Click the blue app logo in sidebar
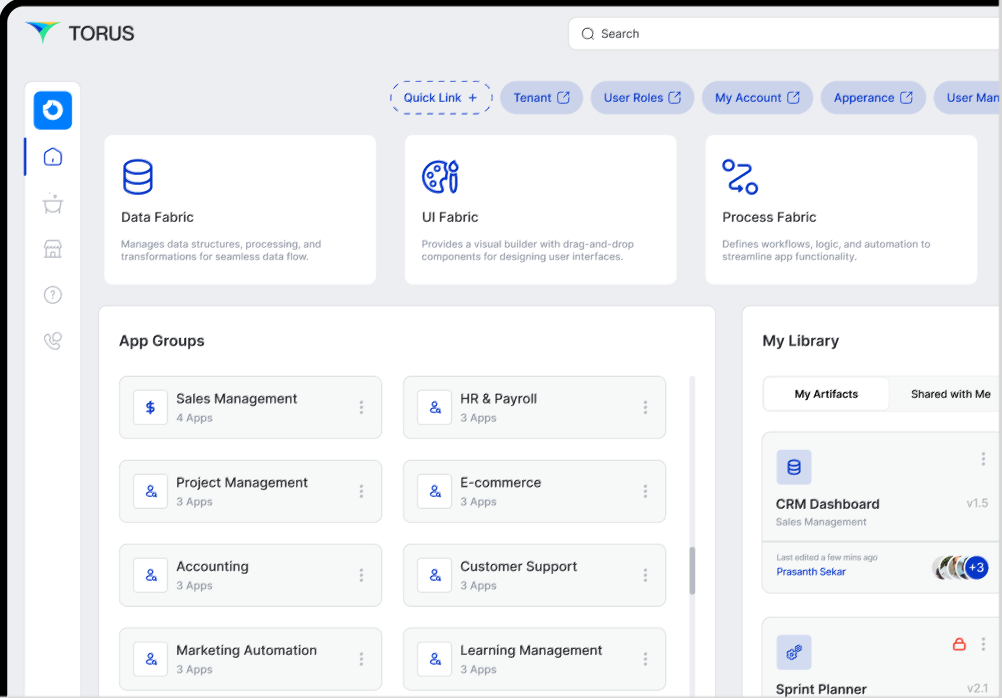The width and height of the screenshot is (1002, 698). pos(53,110)
